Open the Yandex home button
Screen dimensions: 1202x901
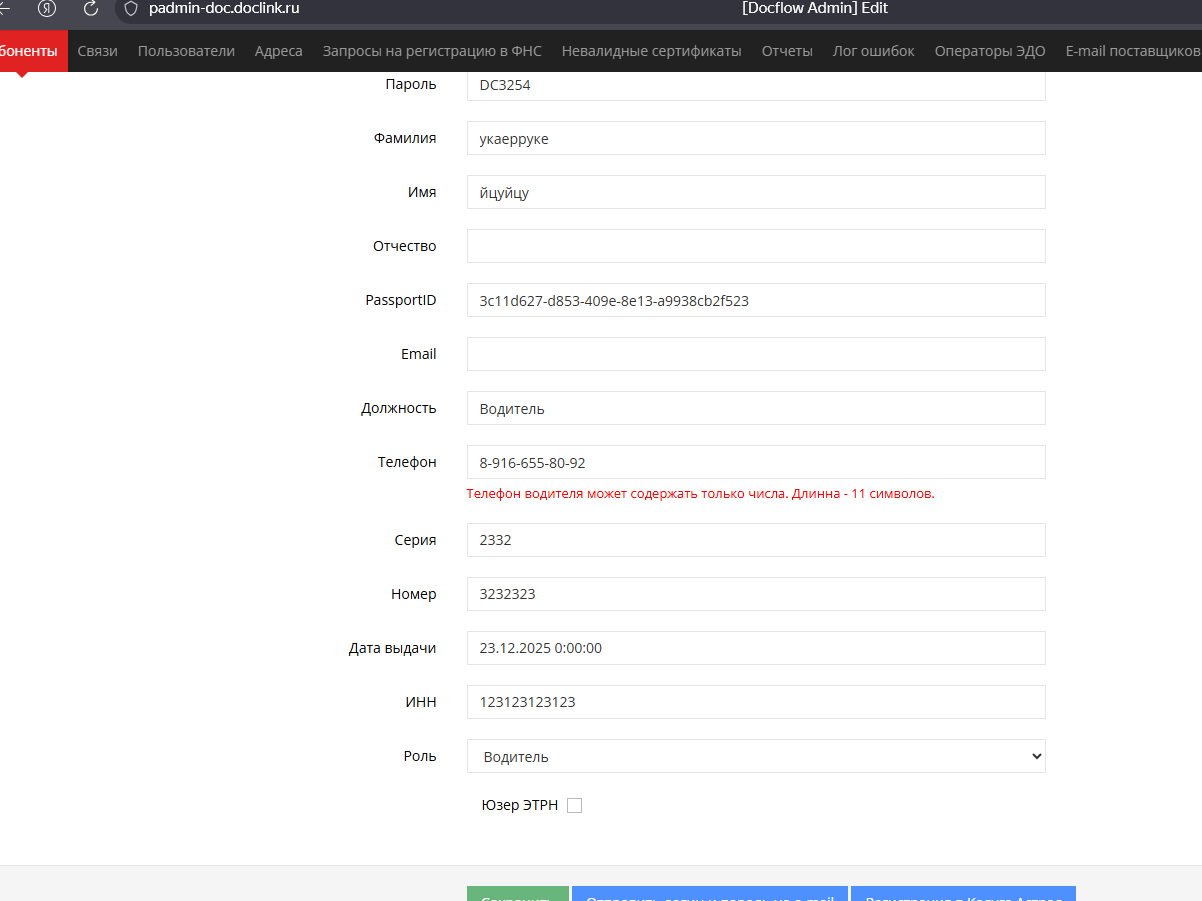click(x=46, y=9)
